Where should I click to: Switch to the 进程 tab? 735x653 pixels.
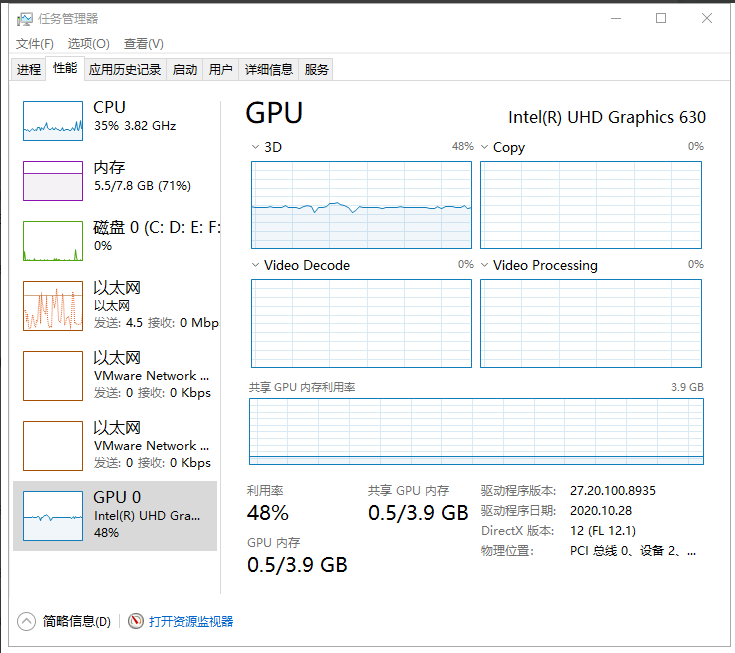click(x=29, y=69)
